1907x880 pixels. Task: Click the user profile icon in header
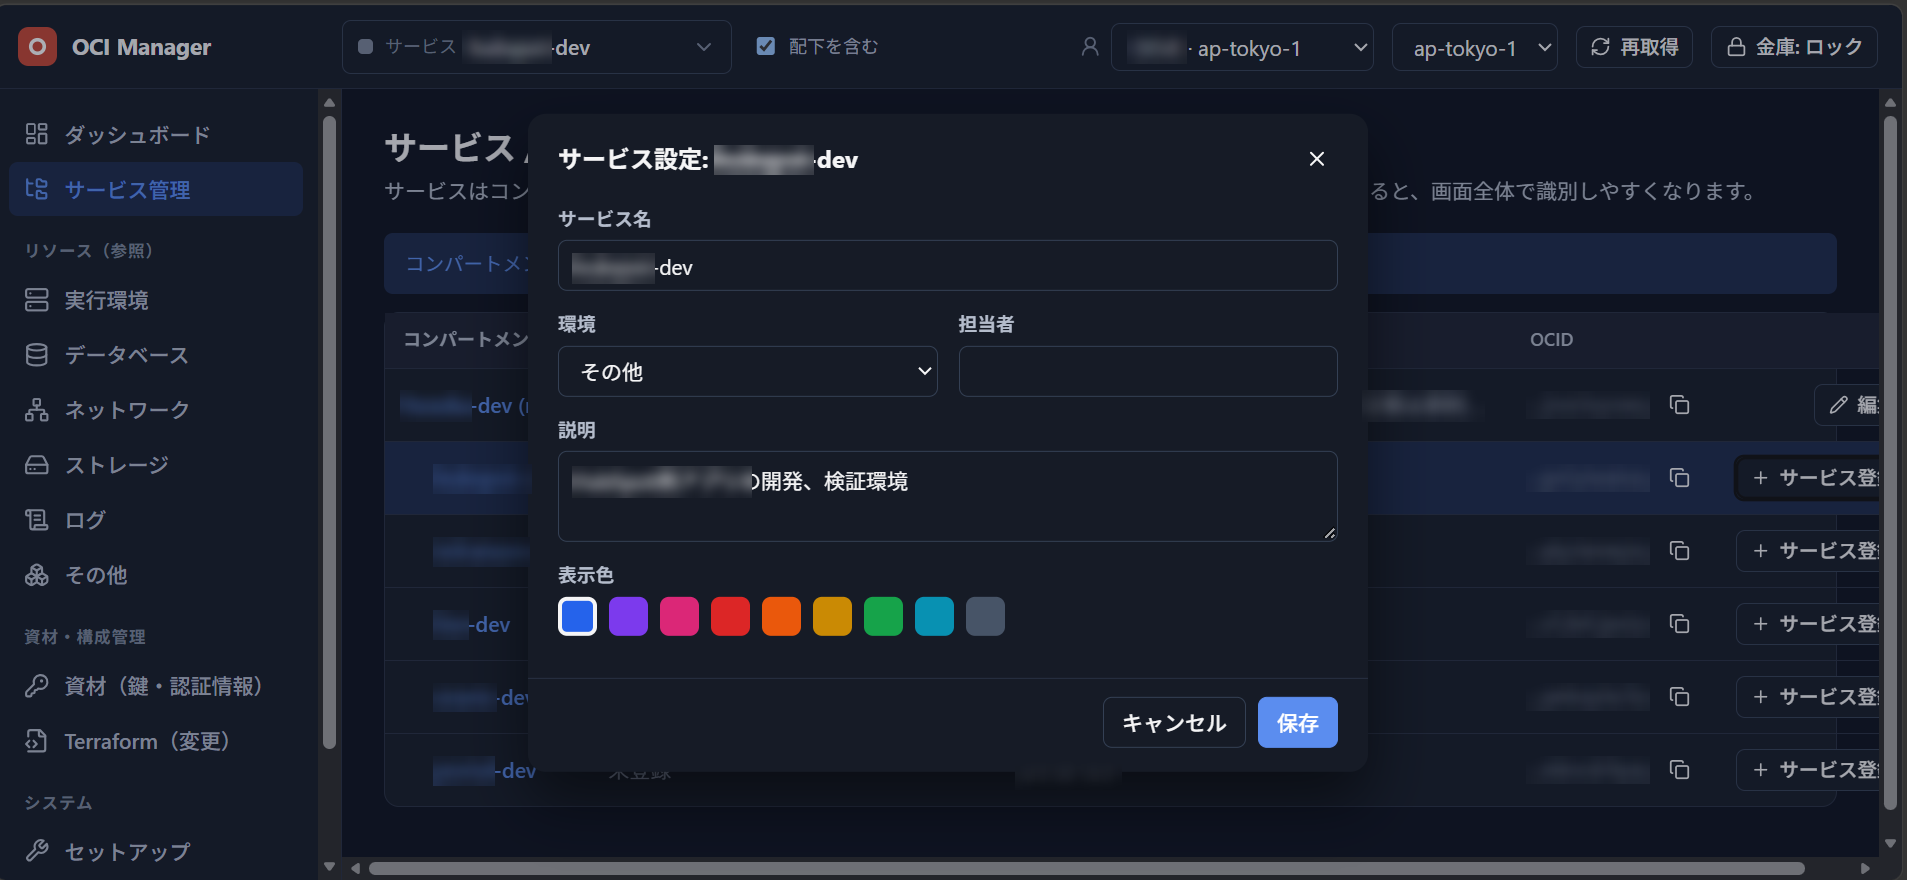tap(1090, 47)
